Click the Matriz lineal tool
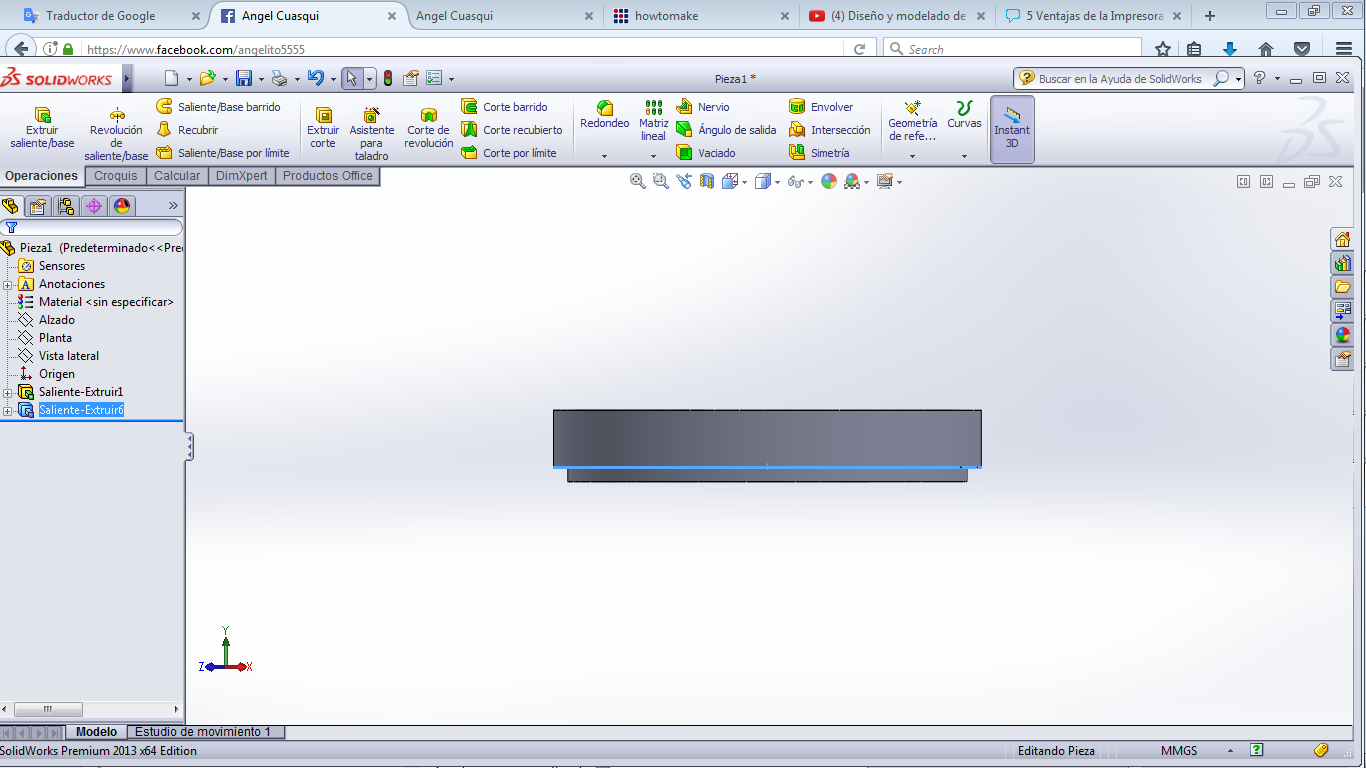The image size is (1366, 768). point(653,120)
